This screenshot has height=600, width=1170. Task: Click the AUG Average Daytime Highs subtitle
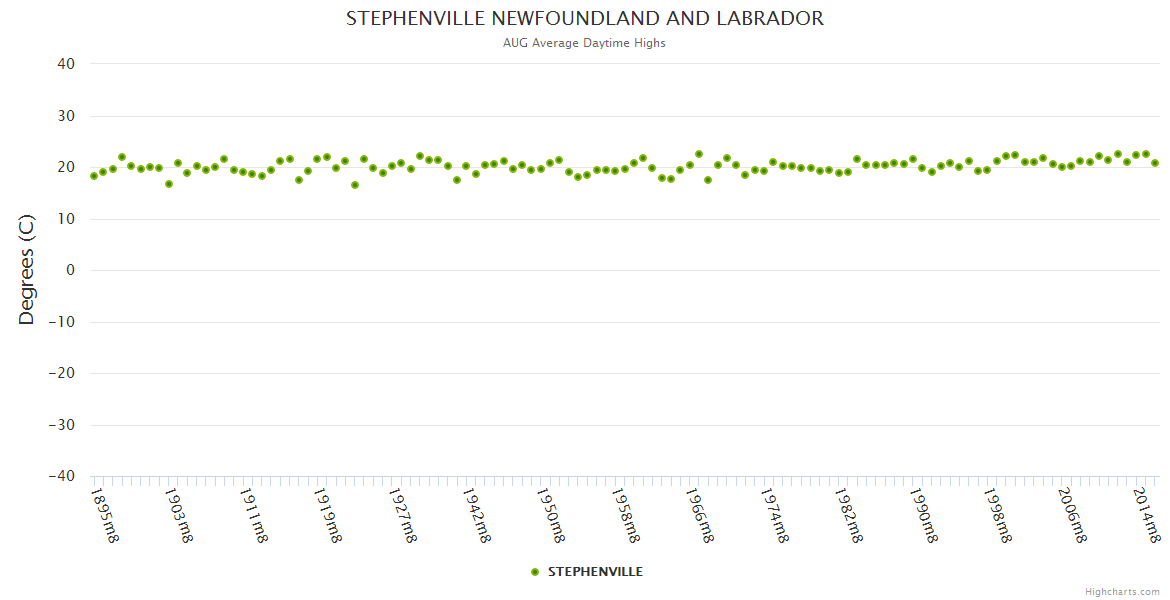585,43
